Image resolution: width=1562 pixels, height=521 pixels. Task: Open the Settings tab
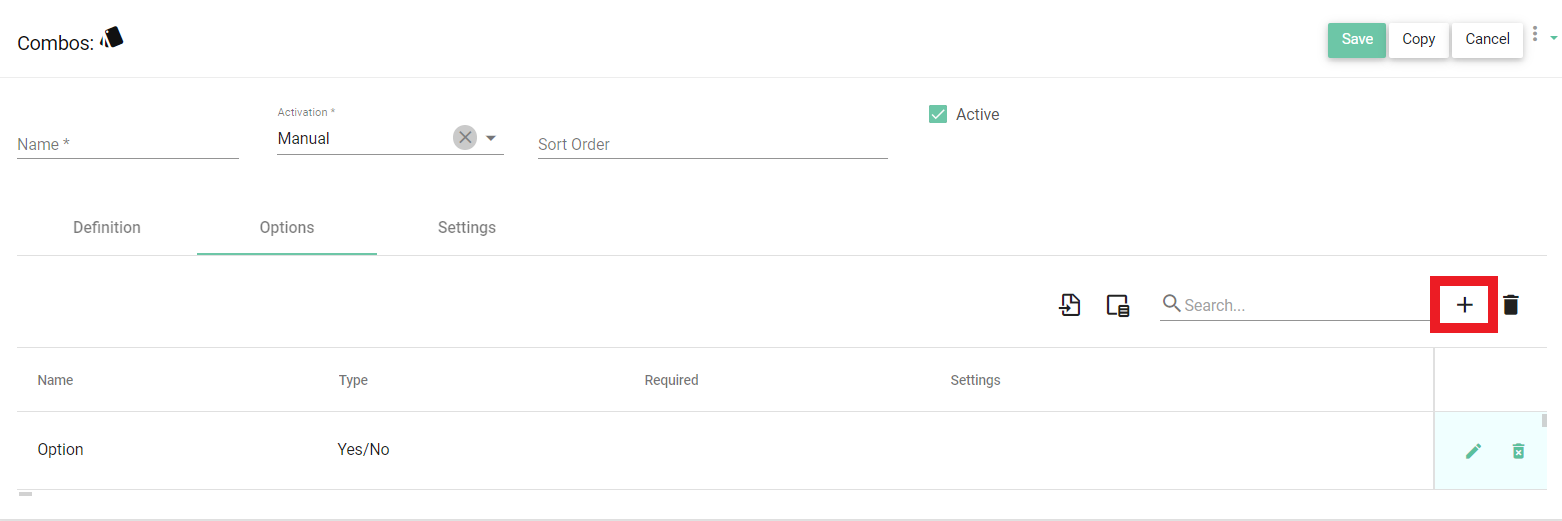tap(466, 228)
